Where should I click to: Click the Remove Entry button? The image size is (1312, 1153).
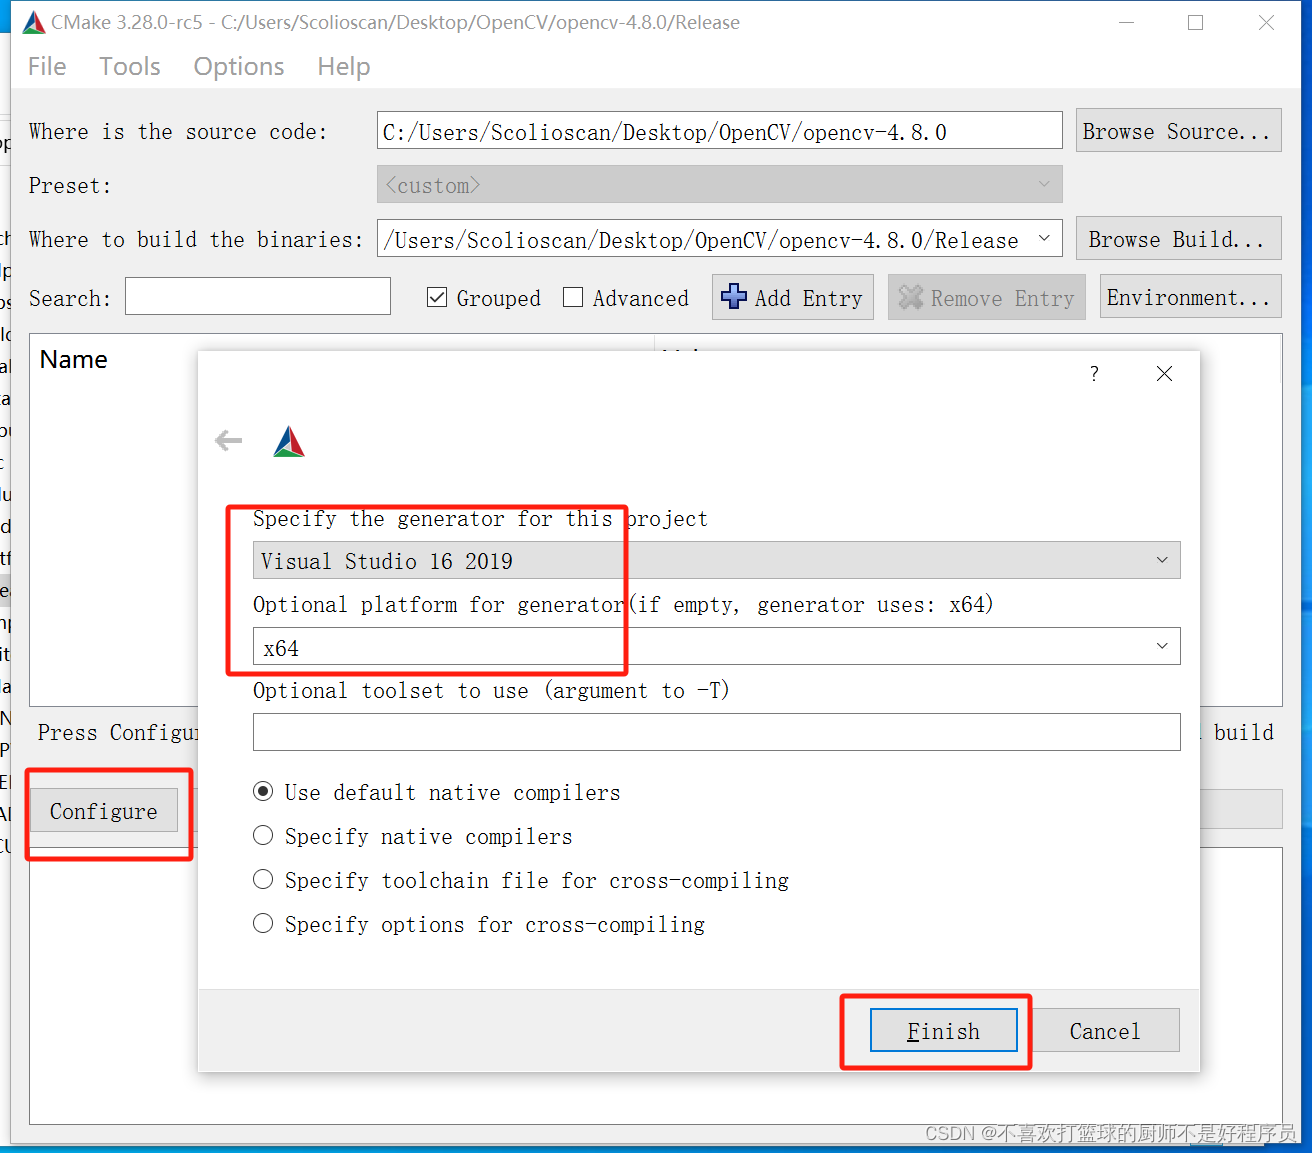[987, 297]
